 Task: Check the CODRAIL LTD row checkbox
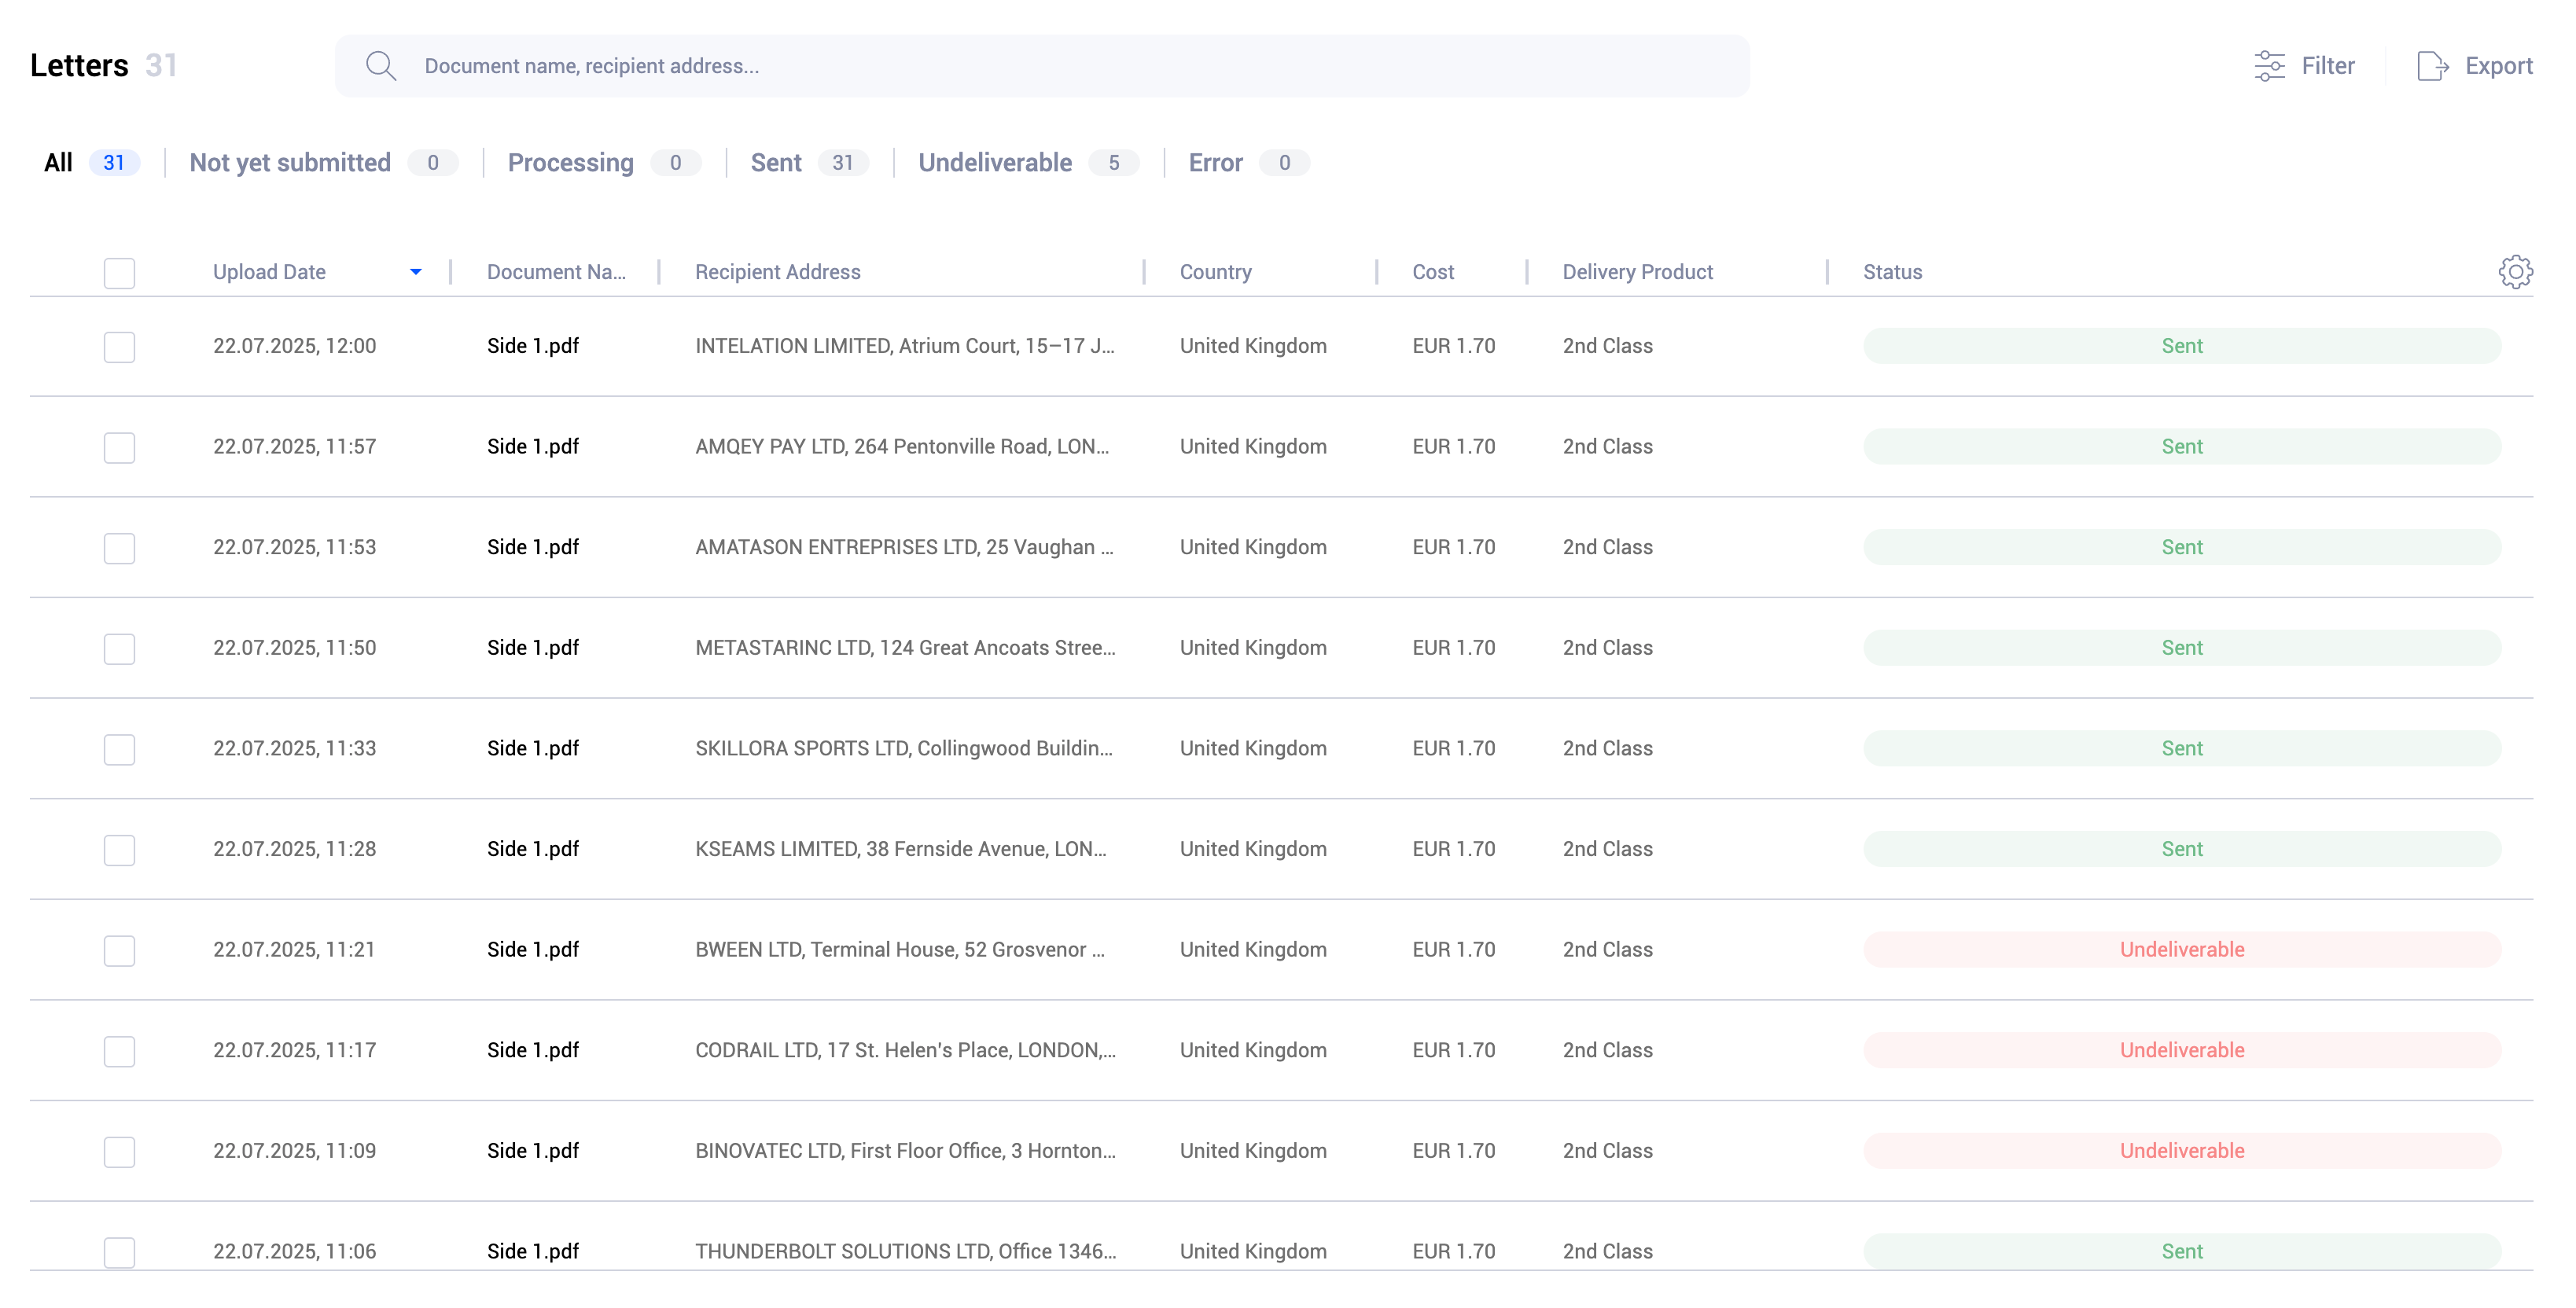(120, 1051)
